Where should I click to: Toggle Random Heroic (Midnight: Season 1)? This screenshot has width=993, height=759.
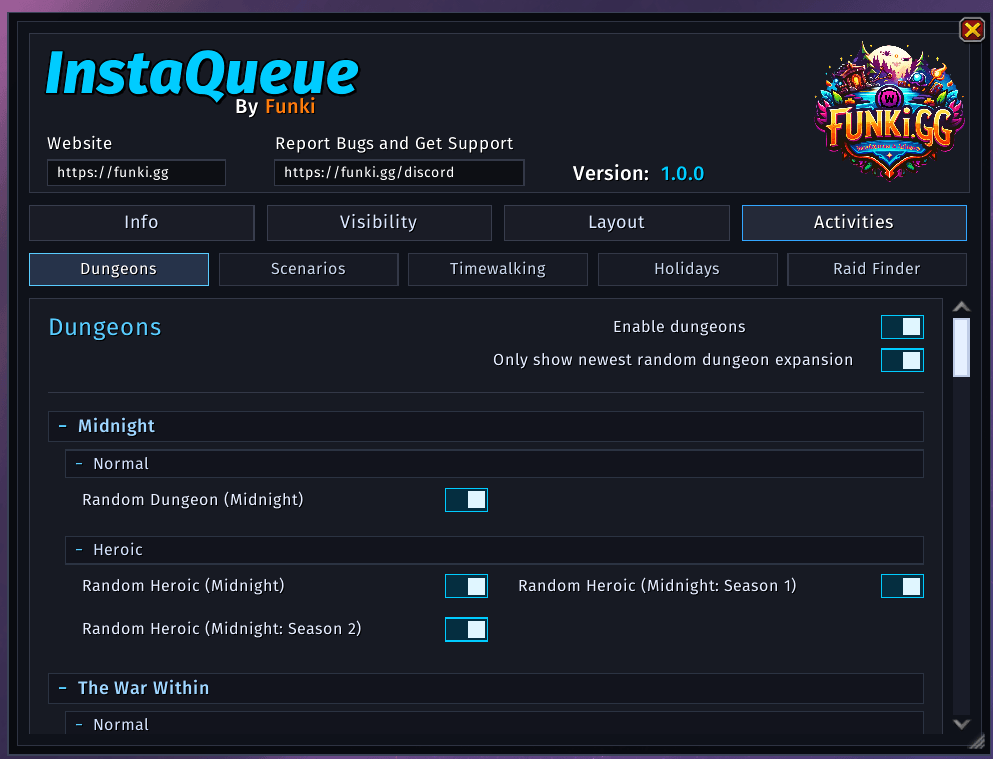coord(902,586)
